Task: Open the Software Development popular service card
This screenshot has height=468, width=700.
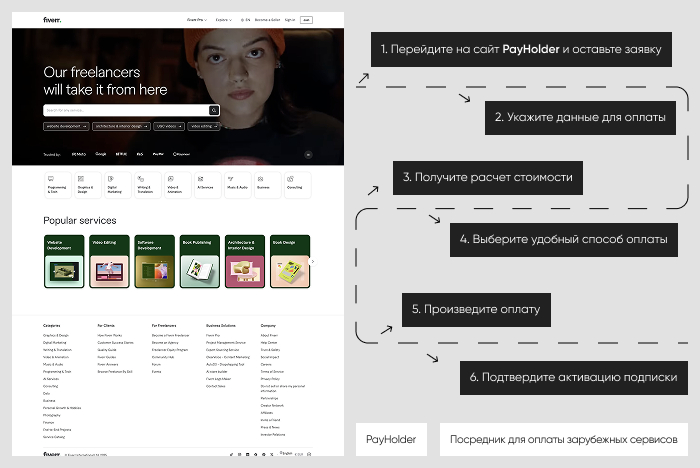Action: pyautogui.click(x=154, y=261)
